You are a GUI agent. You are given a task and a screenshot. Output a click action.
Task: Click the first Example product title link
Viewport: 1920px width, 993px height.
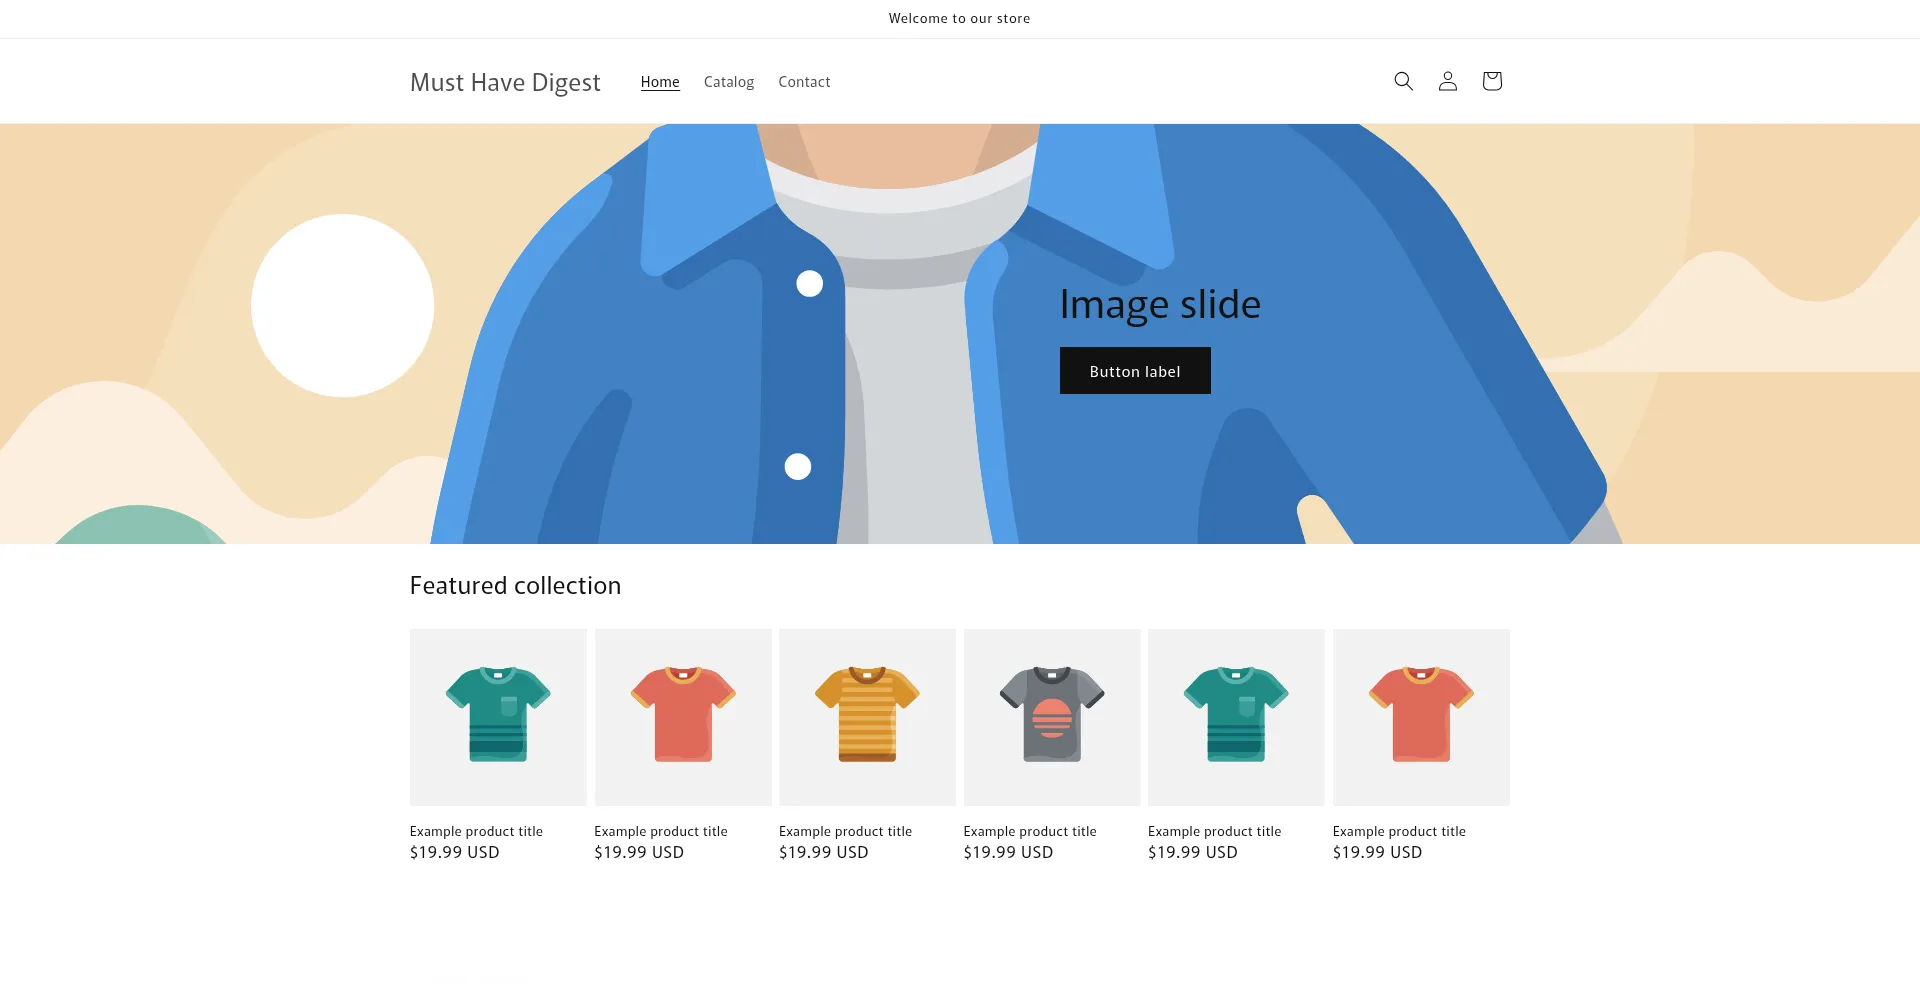[476, 831]
